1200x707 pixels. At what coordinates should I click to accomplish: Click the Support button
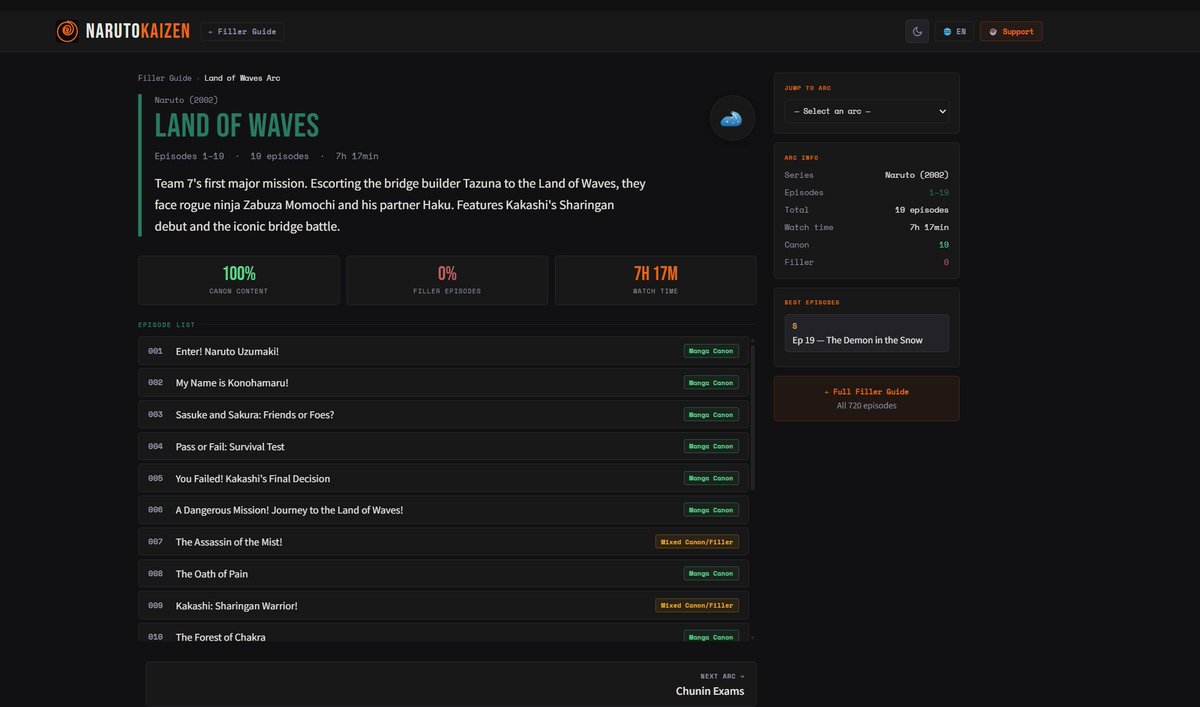point(1011,32)
